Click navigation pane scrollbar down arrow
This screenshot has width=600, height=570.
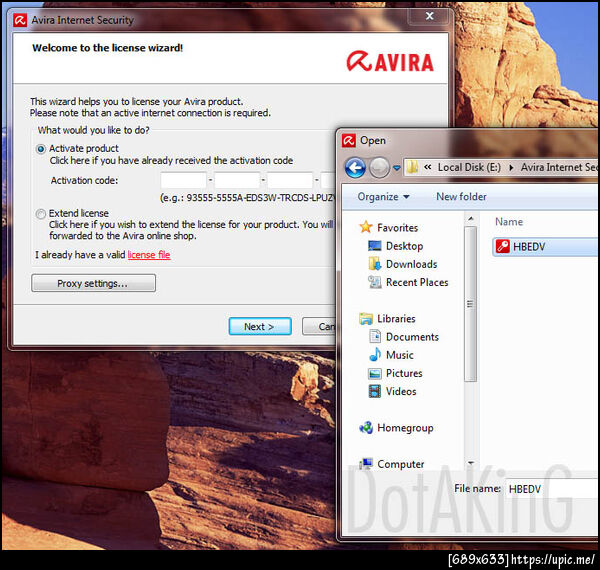click(471, 463)
